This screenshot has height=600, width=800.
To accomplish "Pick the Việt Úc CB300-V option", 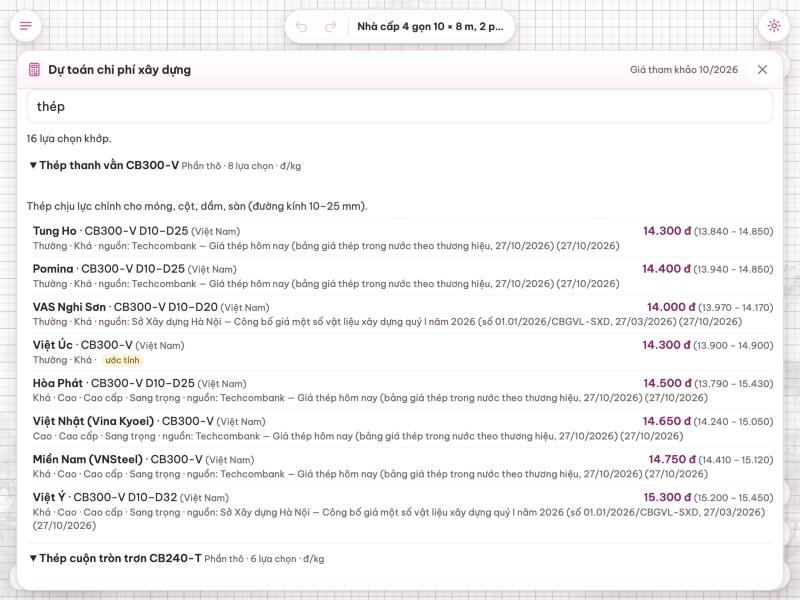I will point(403,352).
